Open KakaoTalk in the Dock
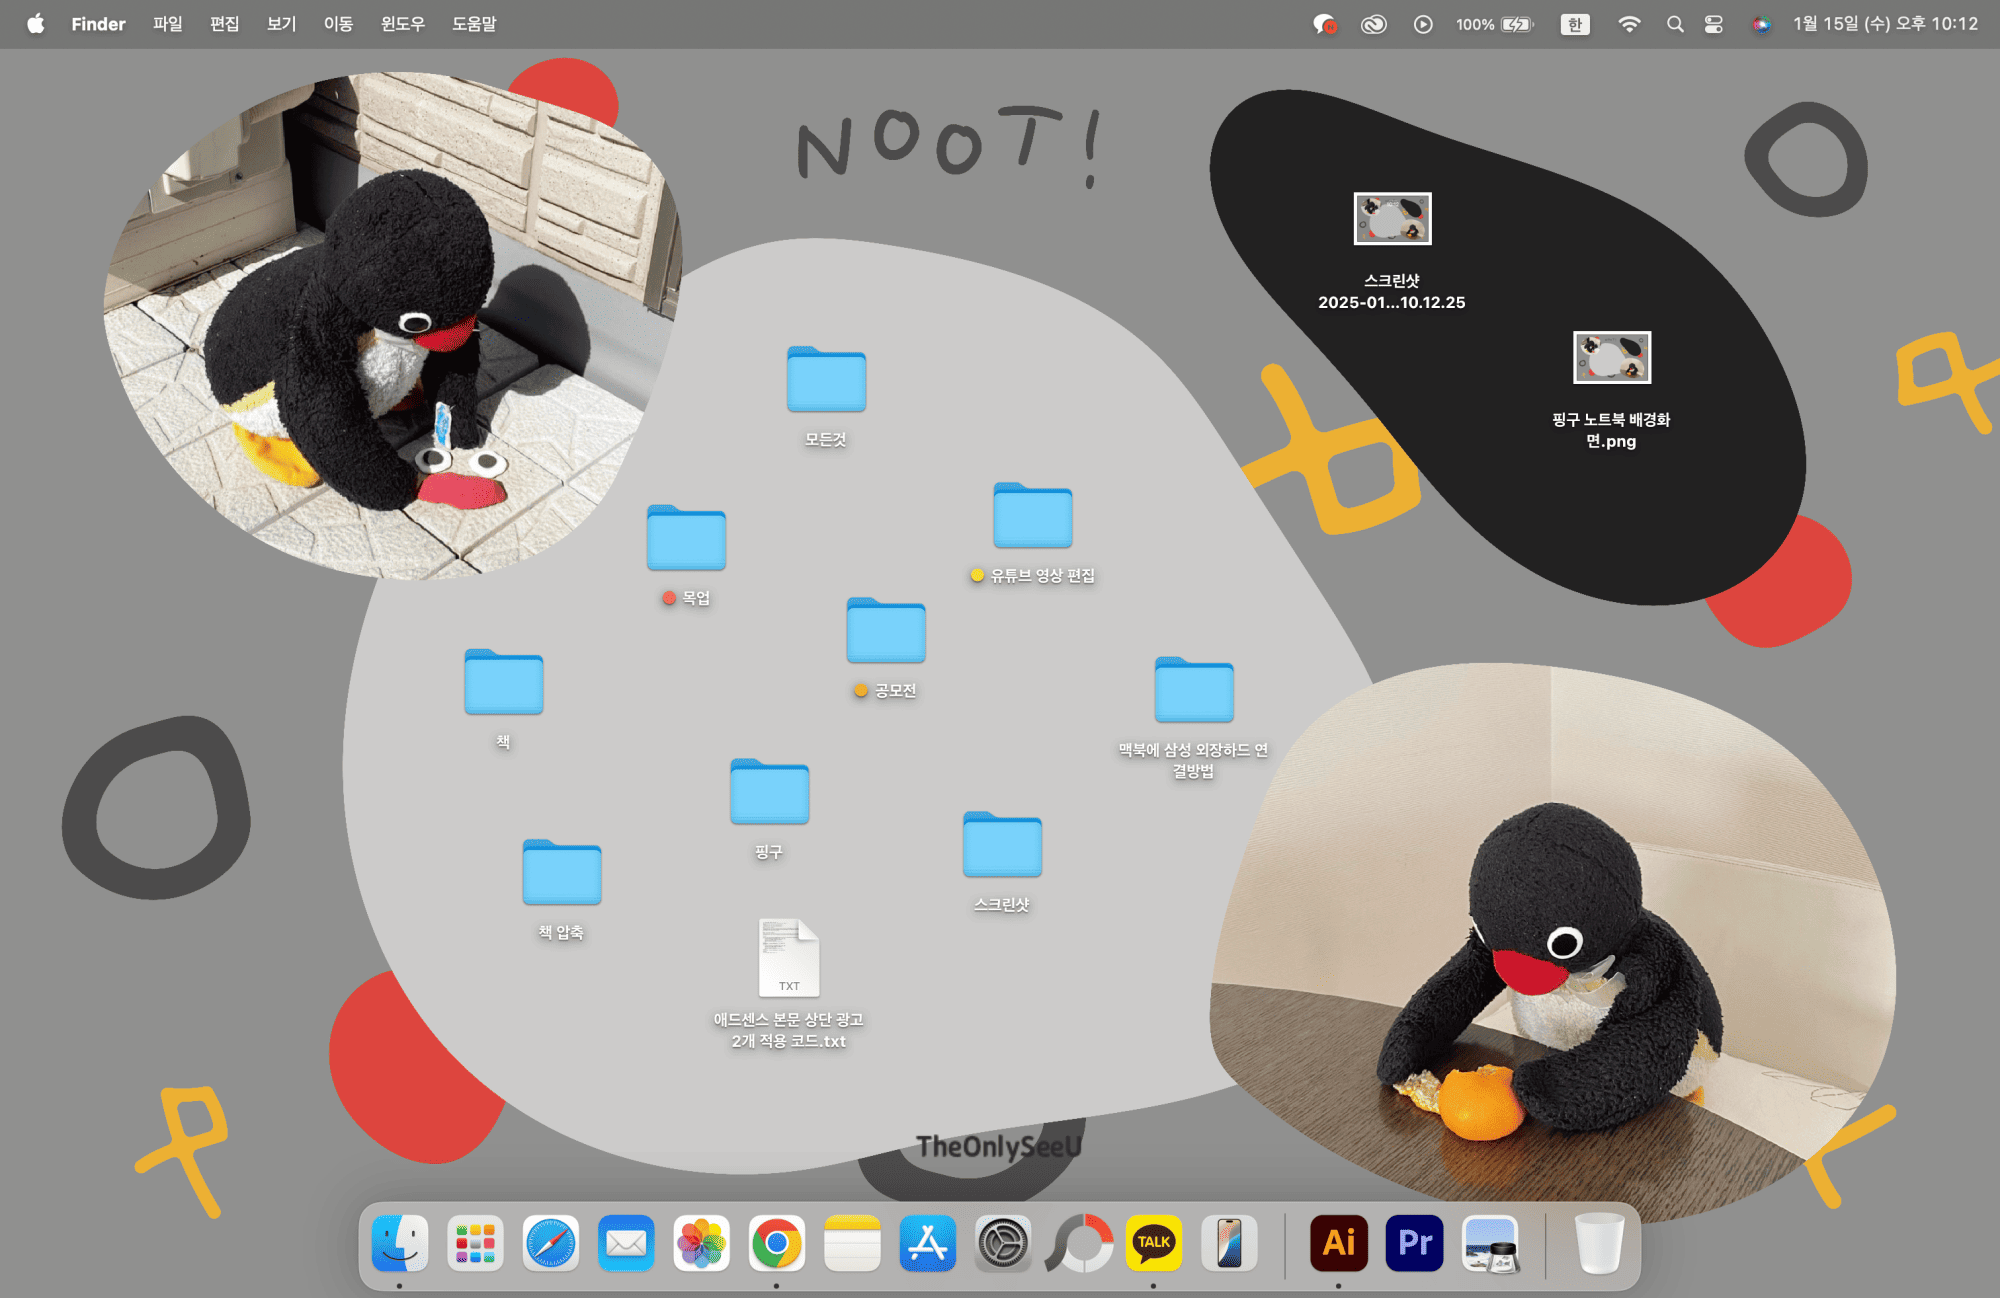This screenshot has height=1298, width=2000. point(1153,1243)
